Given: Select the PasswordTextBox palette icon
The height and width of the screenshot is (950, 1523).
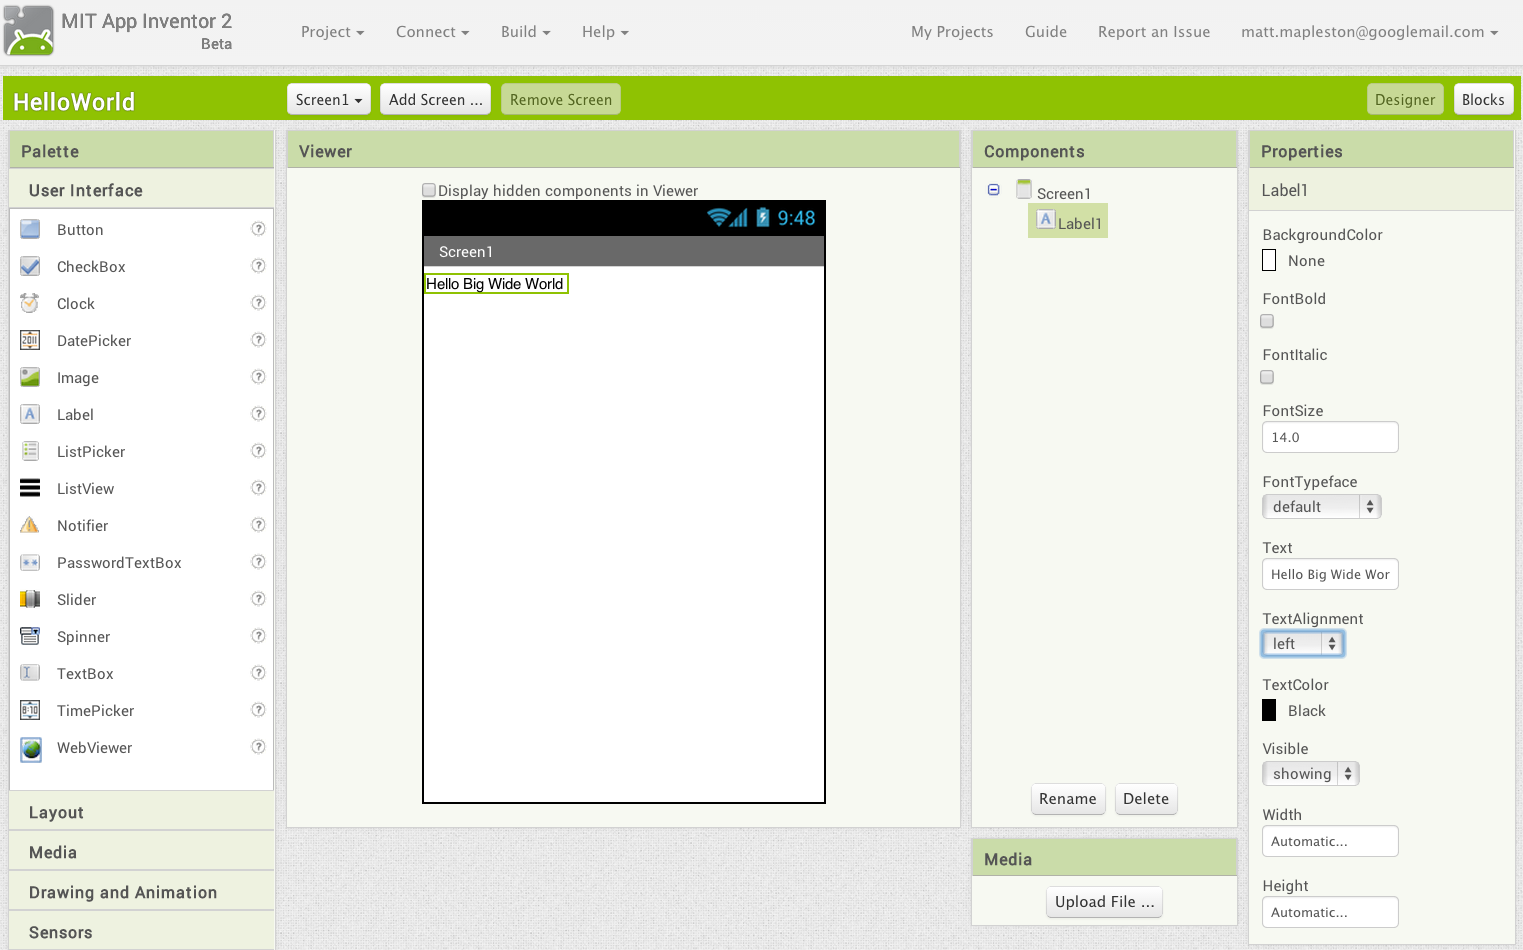Looking at the screenshot, I should point(30,562).
